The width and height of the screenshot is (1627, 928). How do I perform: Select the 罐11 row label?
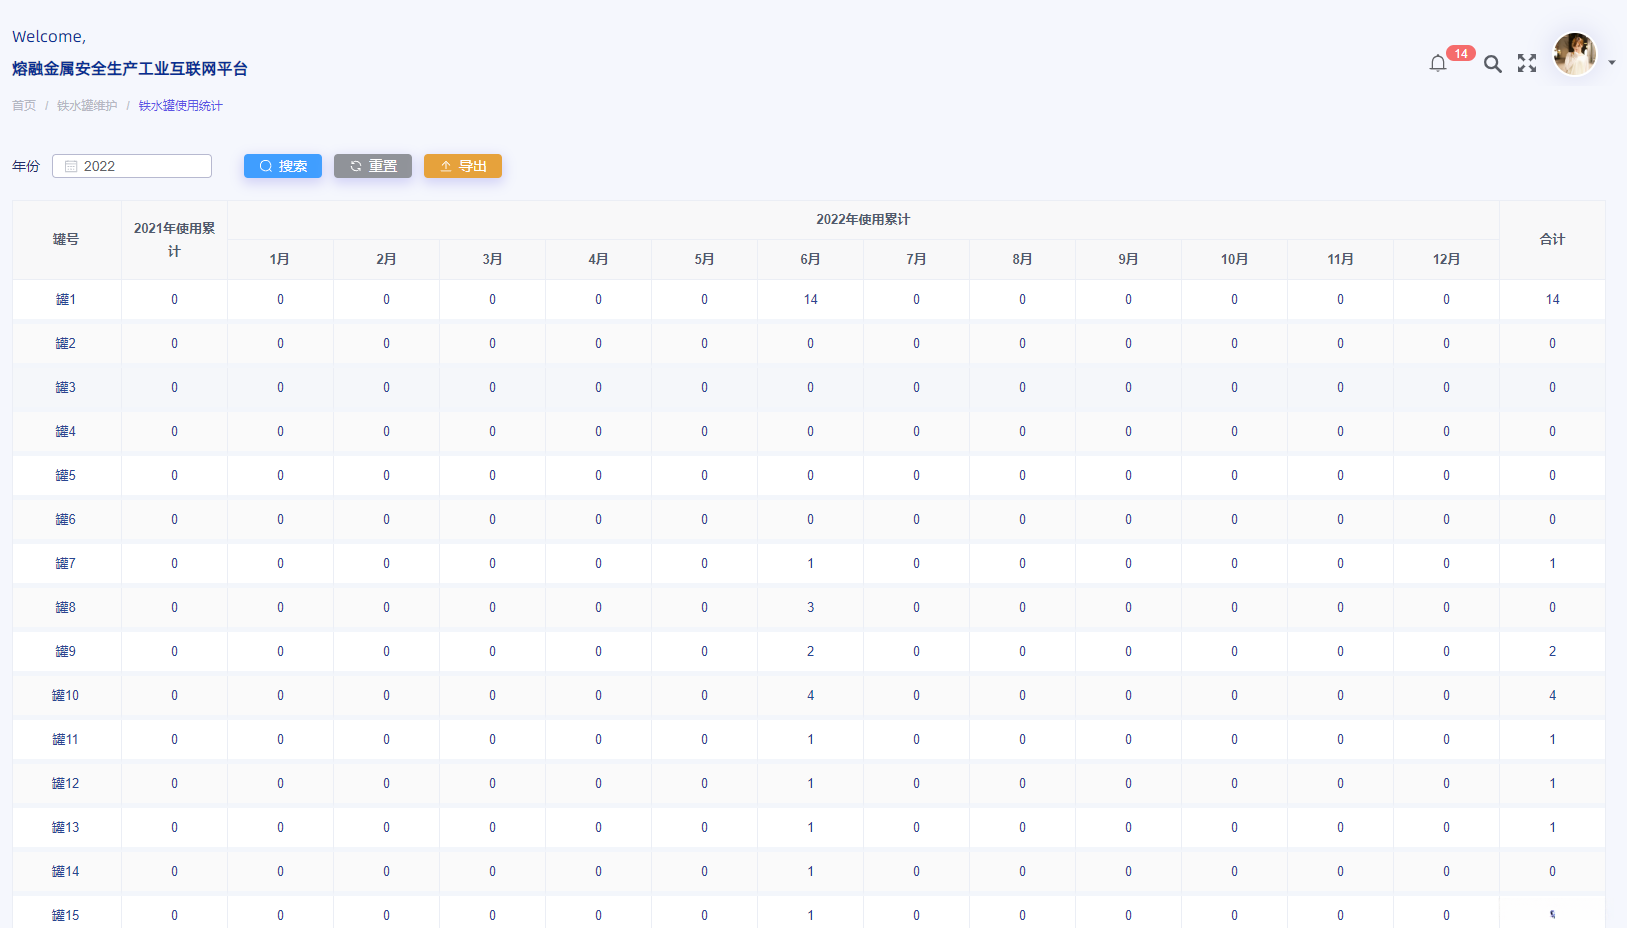pos(66,740)
